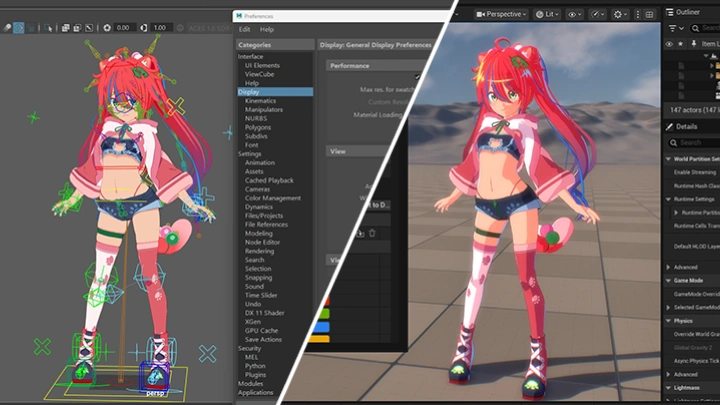The height and width of the screenshot is (405, 720).
Task: Toggle the highlighted isolate select icon in Maya toolbar
Action: pos(19,28)
